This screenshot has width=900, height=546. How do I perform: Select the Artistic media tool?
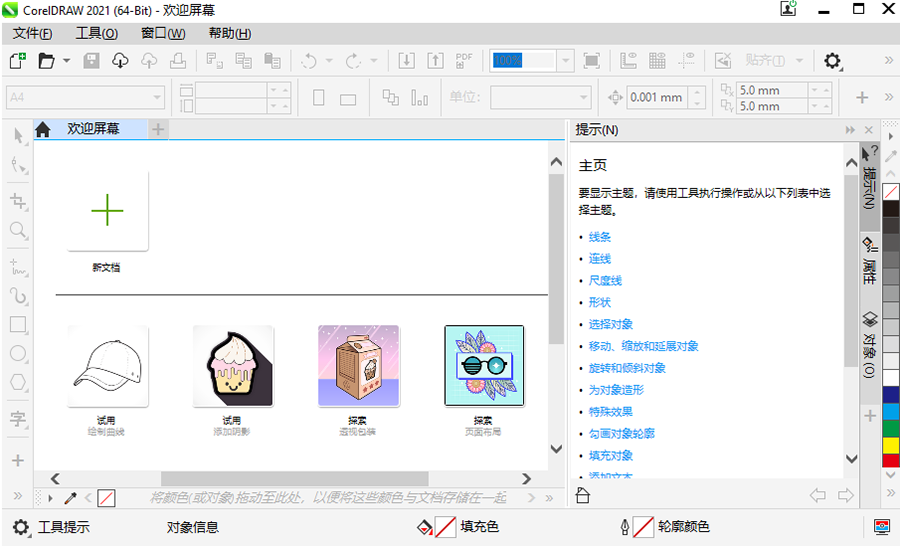coord(18,296)
